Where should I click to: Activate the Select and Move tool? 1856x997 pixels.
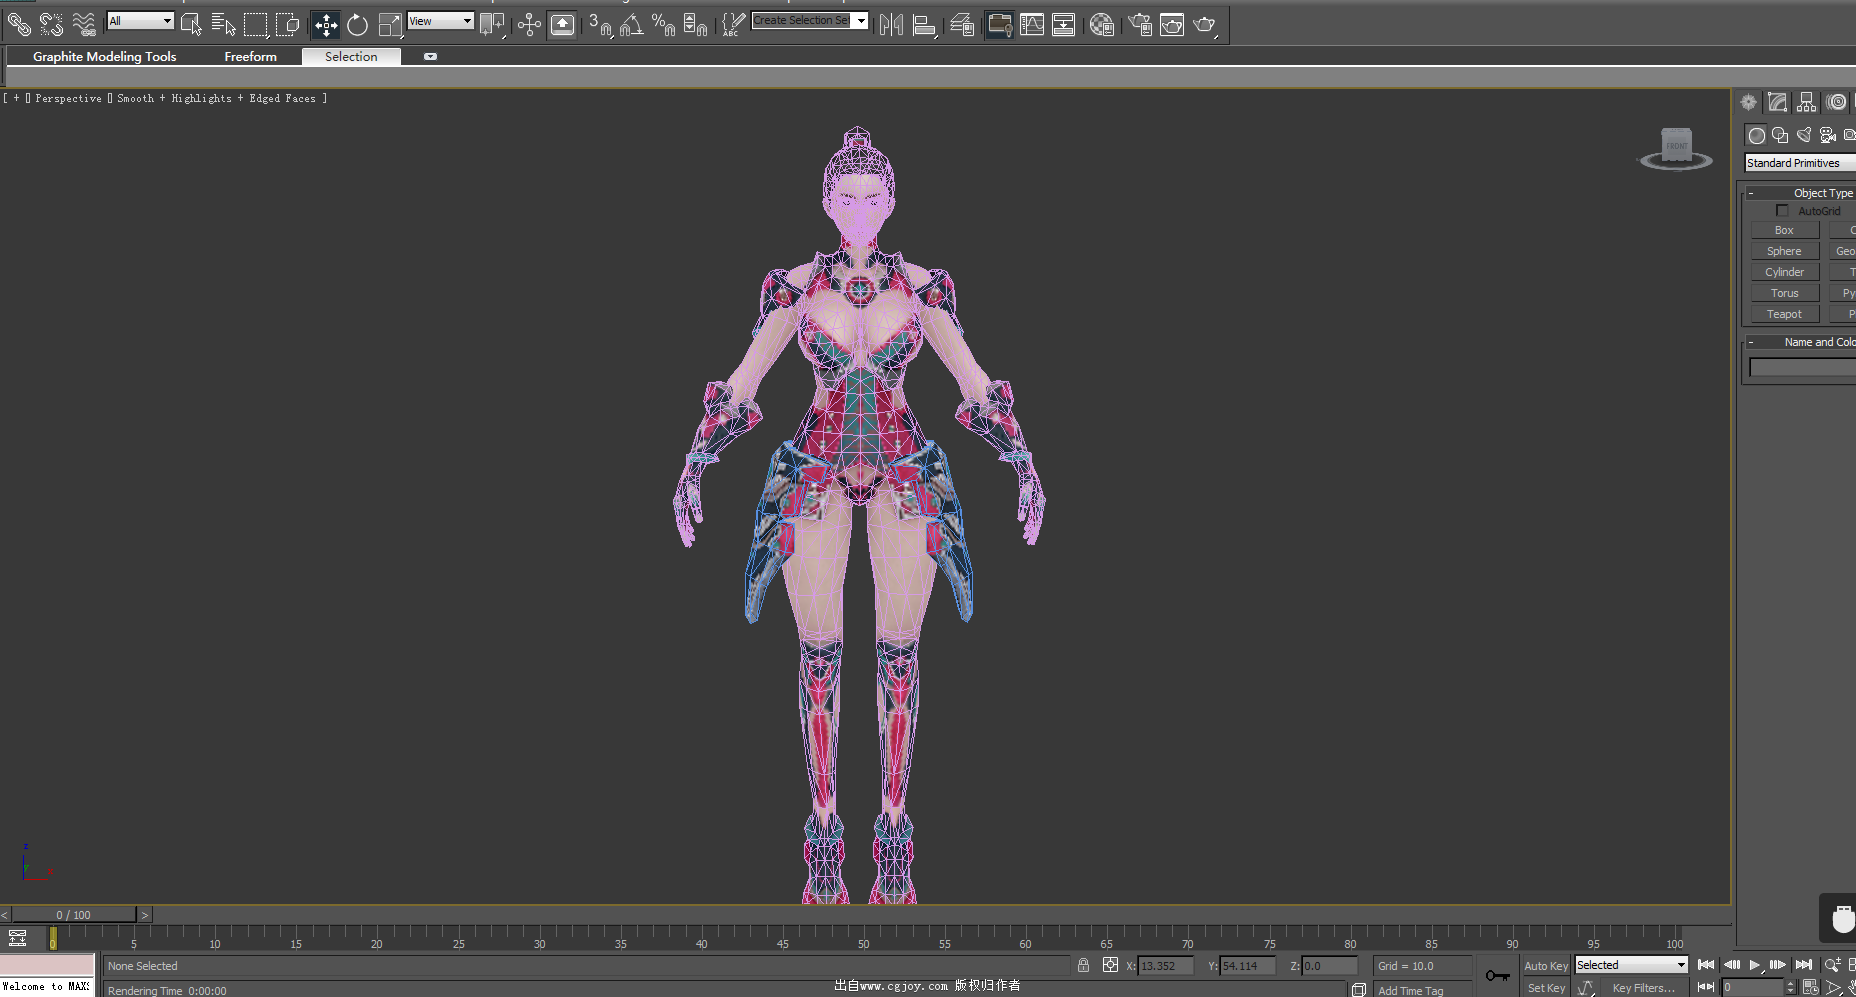[x=325, y=25]
